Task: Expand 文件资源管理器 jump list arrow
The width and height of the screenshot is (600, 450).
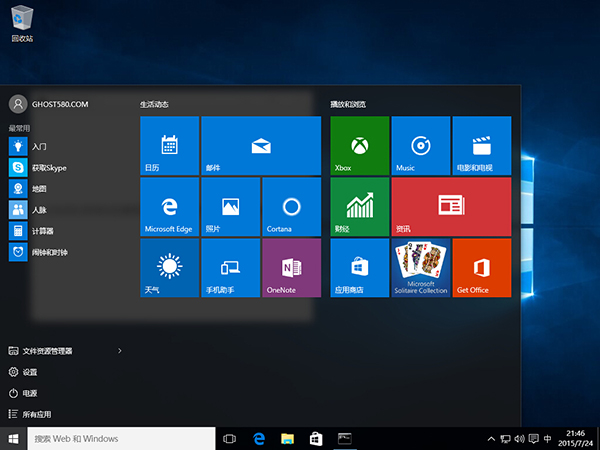Action: pyautogui.click(x=120, y=351)
